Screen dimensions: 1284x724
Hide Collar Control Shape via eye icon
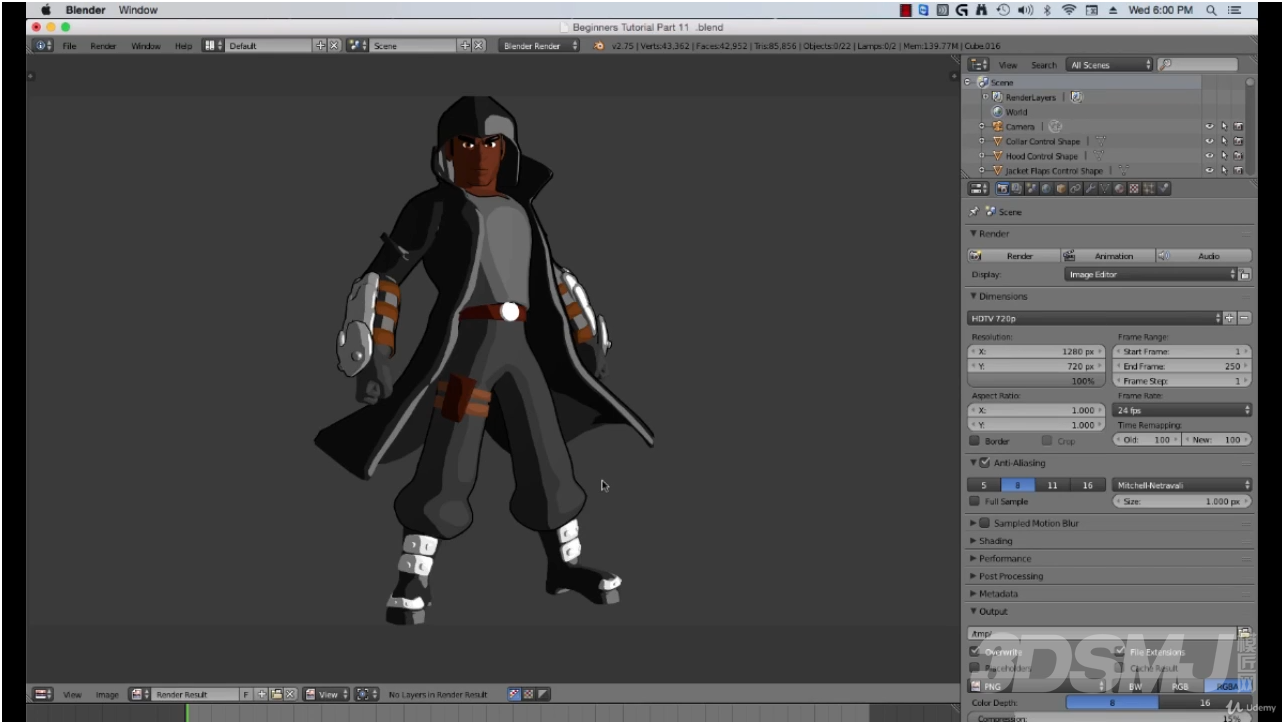tap(1209, 142)
